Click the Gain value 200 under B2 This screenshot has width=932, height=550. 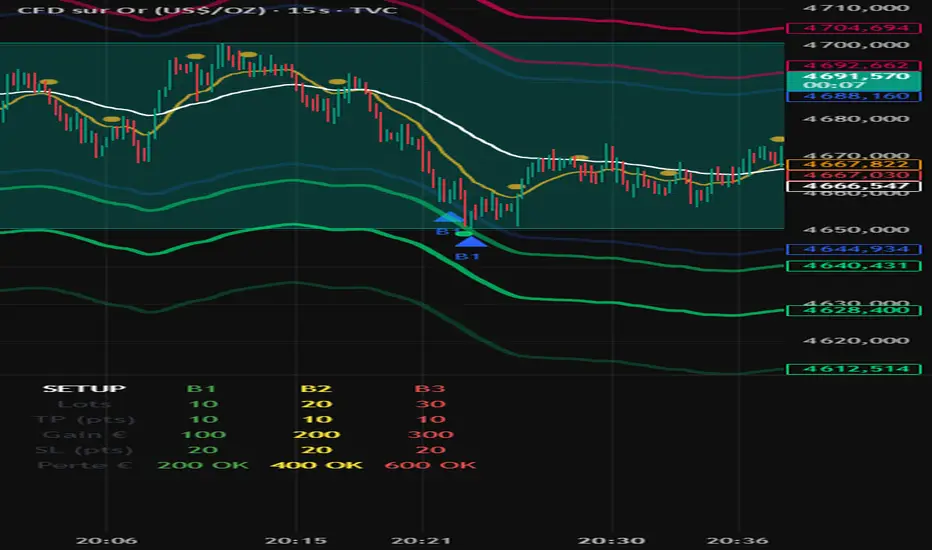[x=317, y=435]
